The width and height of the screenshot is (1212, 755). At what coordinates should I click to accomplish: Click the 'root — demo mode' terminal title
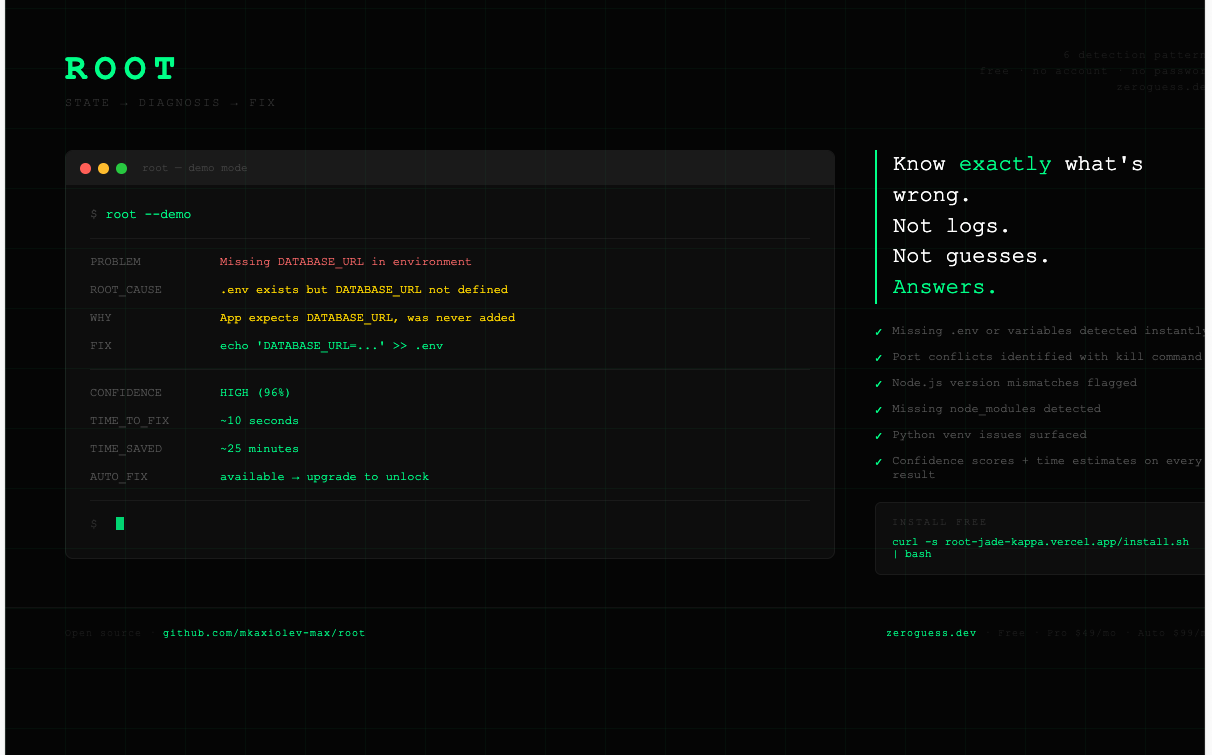click(x=195, y=168)
